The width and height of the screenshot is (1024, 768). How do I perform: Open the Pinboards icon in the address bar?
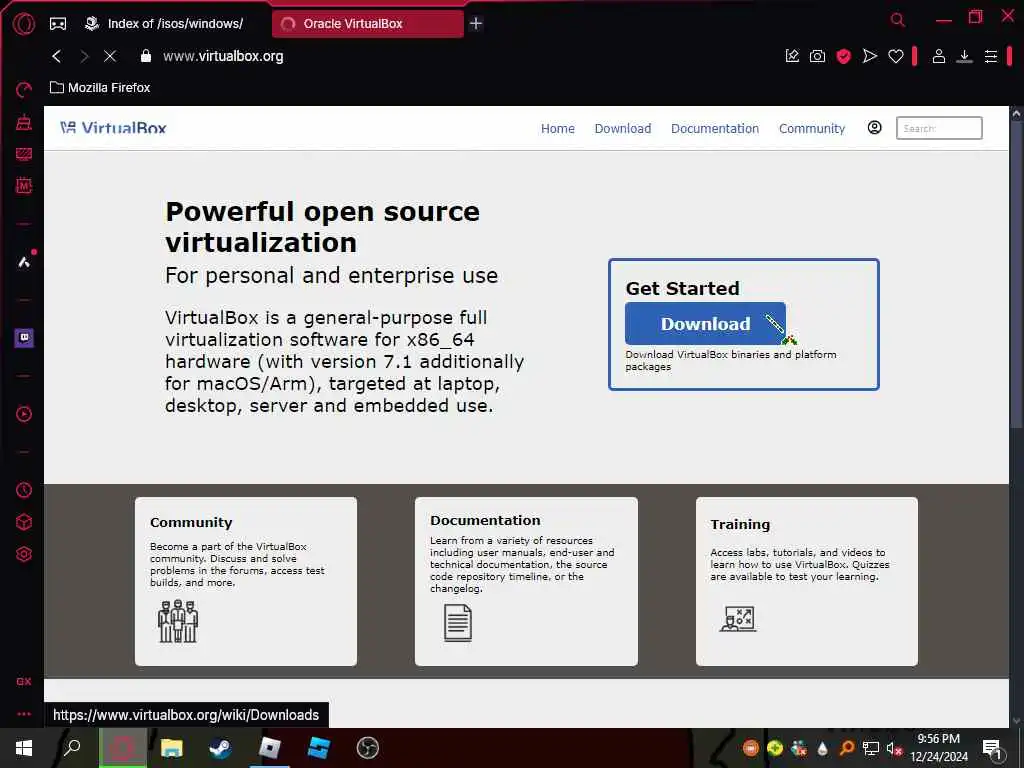(792, 56)
